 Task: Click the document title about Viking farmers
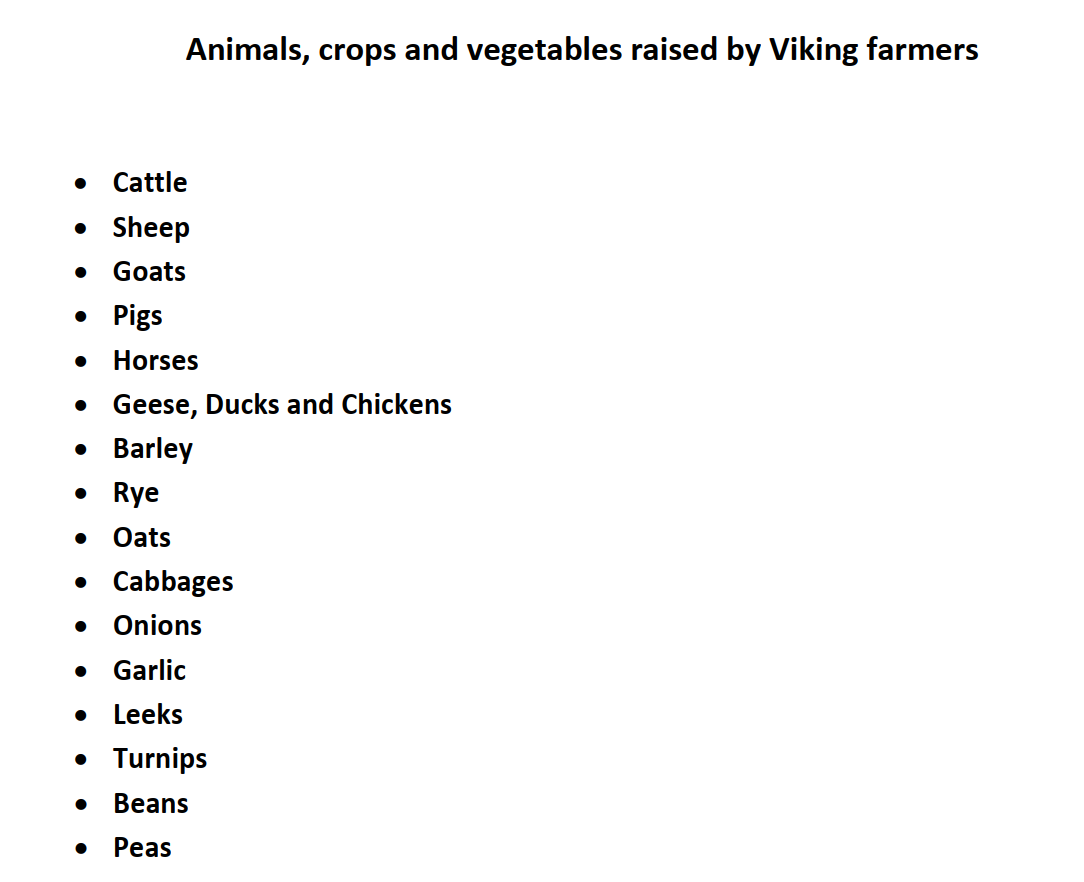click(582, 50)
